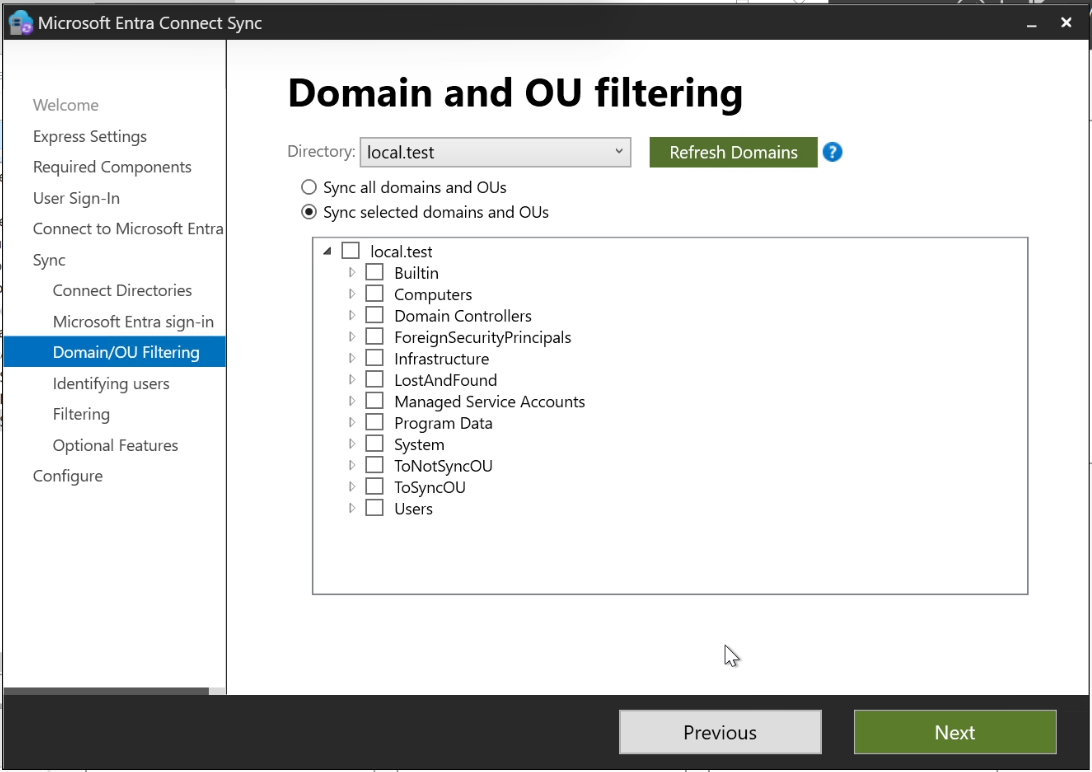Check the ToNotSyncOU checkbox
This screenshot has height=772, width=1092.
click(375, 465)
